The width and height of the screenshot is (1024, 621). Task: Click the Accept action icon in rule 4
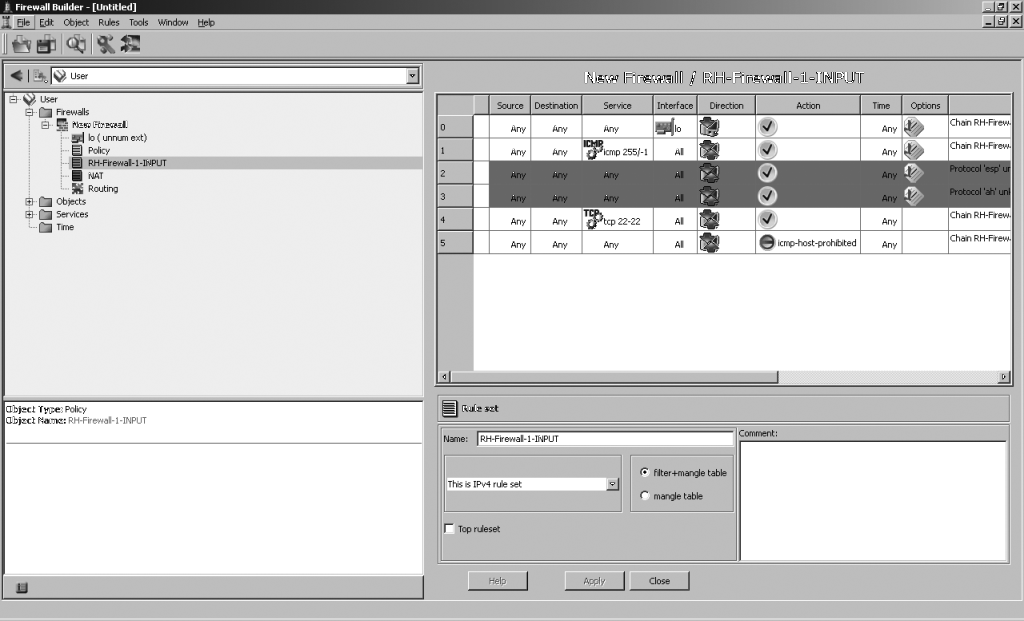pyautogui.click(x=767, y=220)
